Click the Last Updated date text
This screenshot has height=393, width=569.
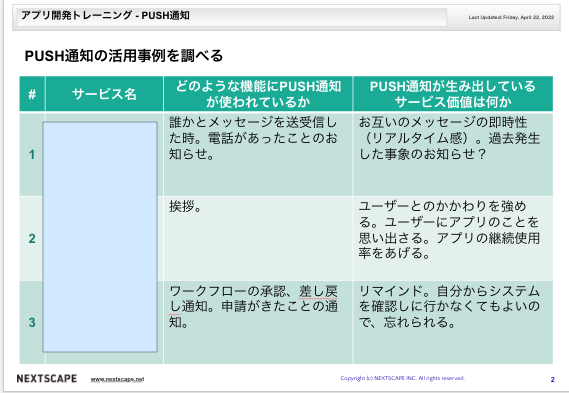[511, 17]
